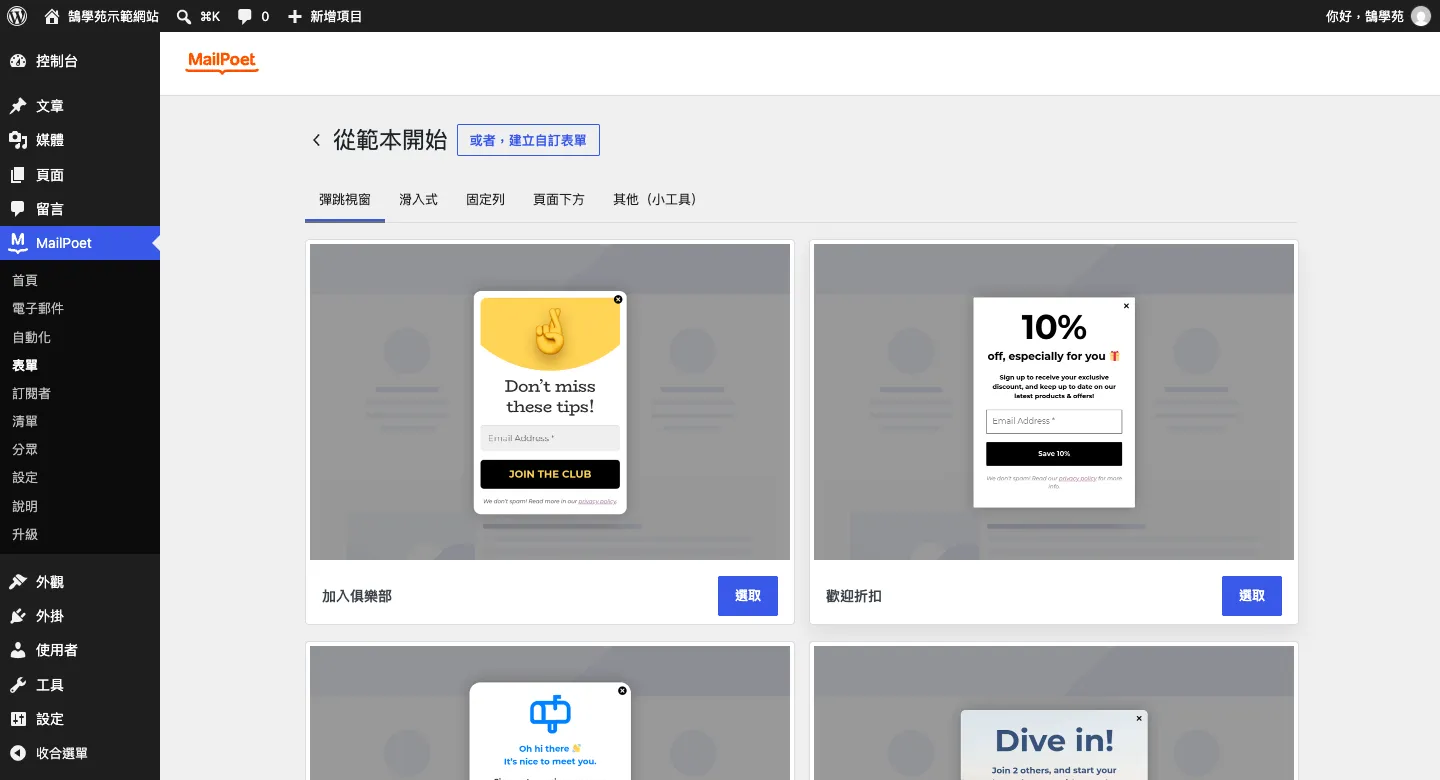Open 訂閱者 in MailPoet submenu
1440x780 pixels.
point(31,394)
